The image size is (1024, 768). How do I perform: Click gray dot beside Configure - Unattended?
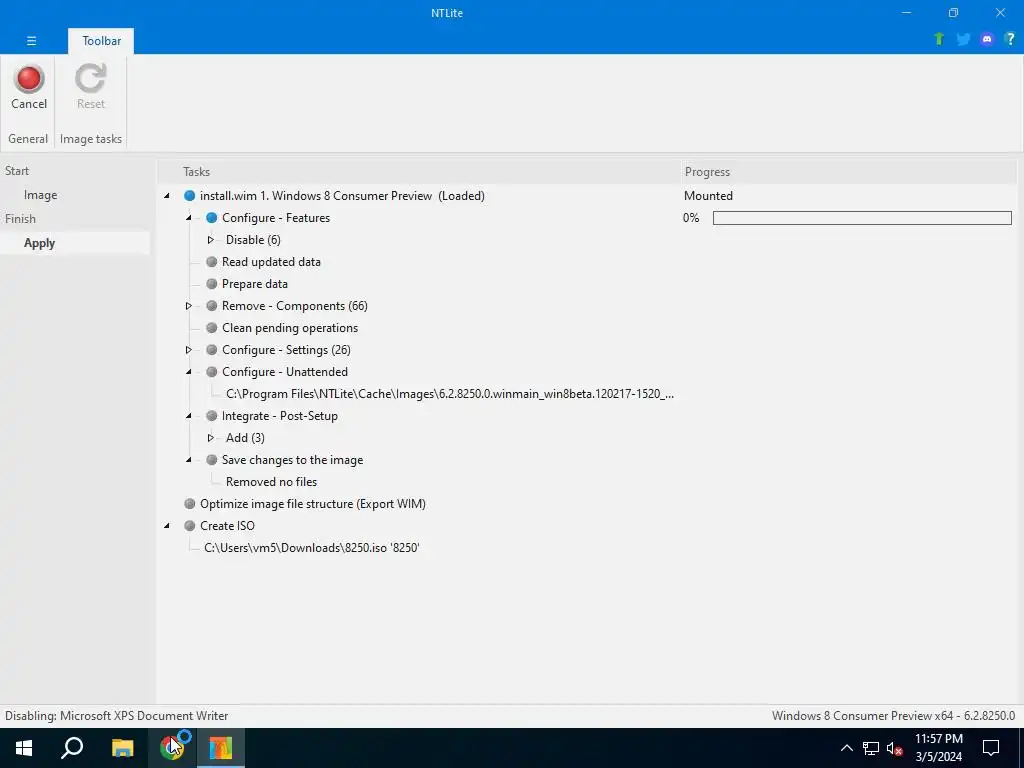click(212, 372)
